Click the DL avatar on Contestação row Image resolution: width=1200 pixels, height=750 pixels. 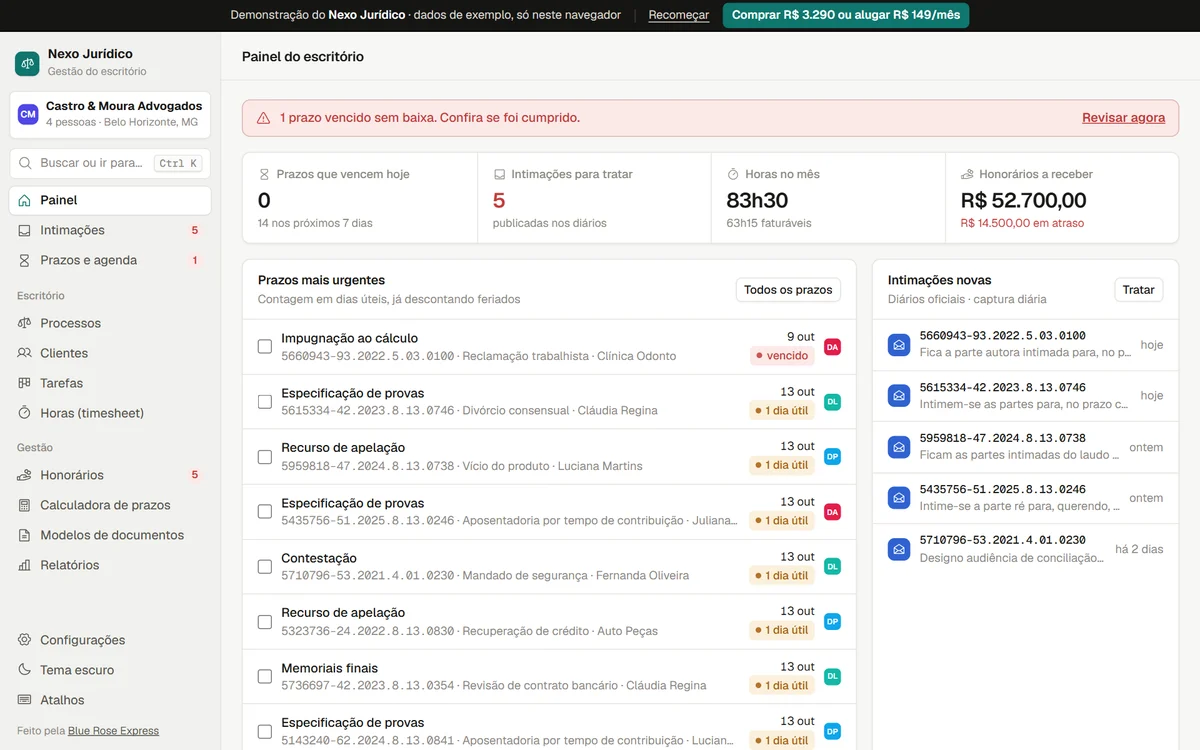tap(832, 566)
